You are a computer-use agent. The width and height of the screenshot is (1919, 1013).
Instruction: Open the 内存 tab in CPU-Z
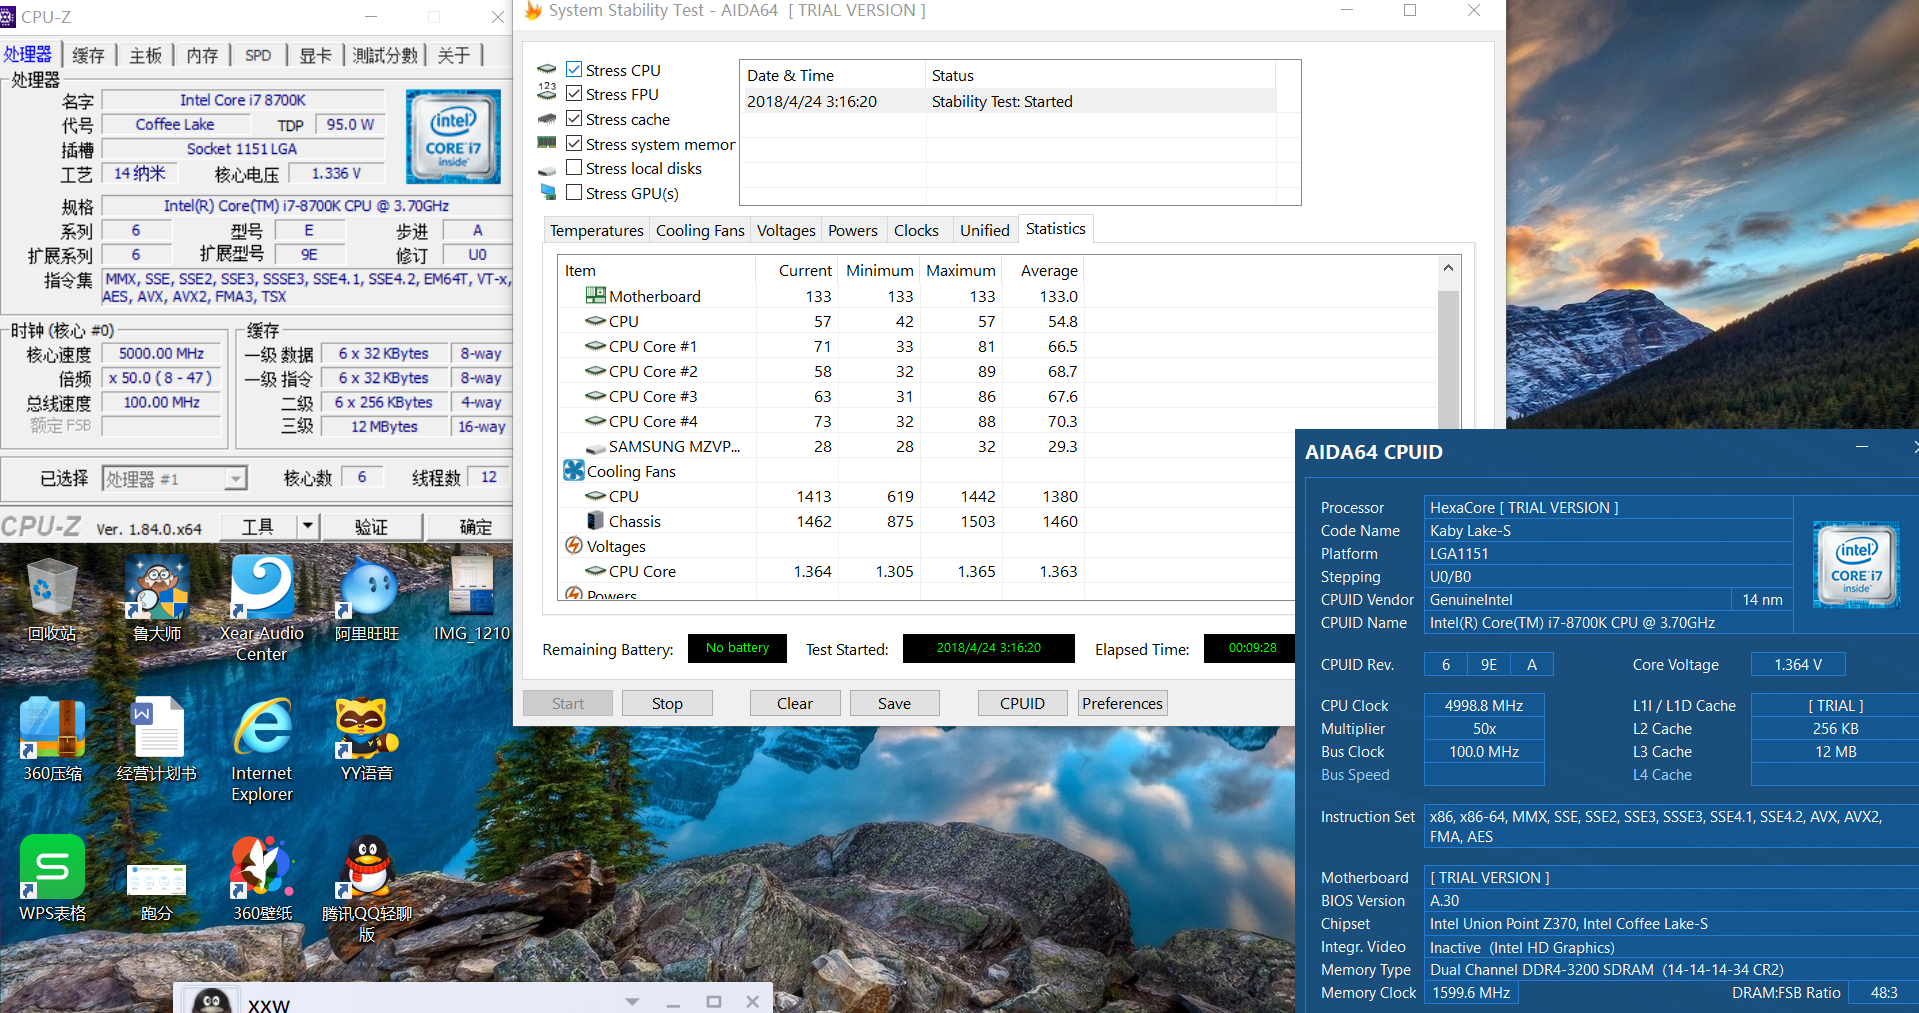[x=202, y=56]
